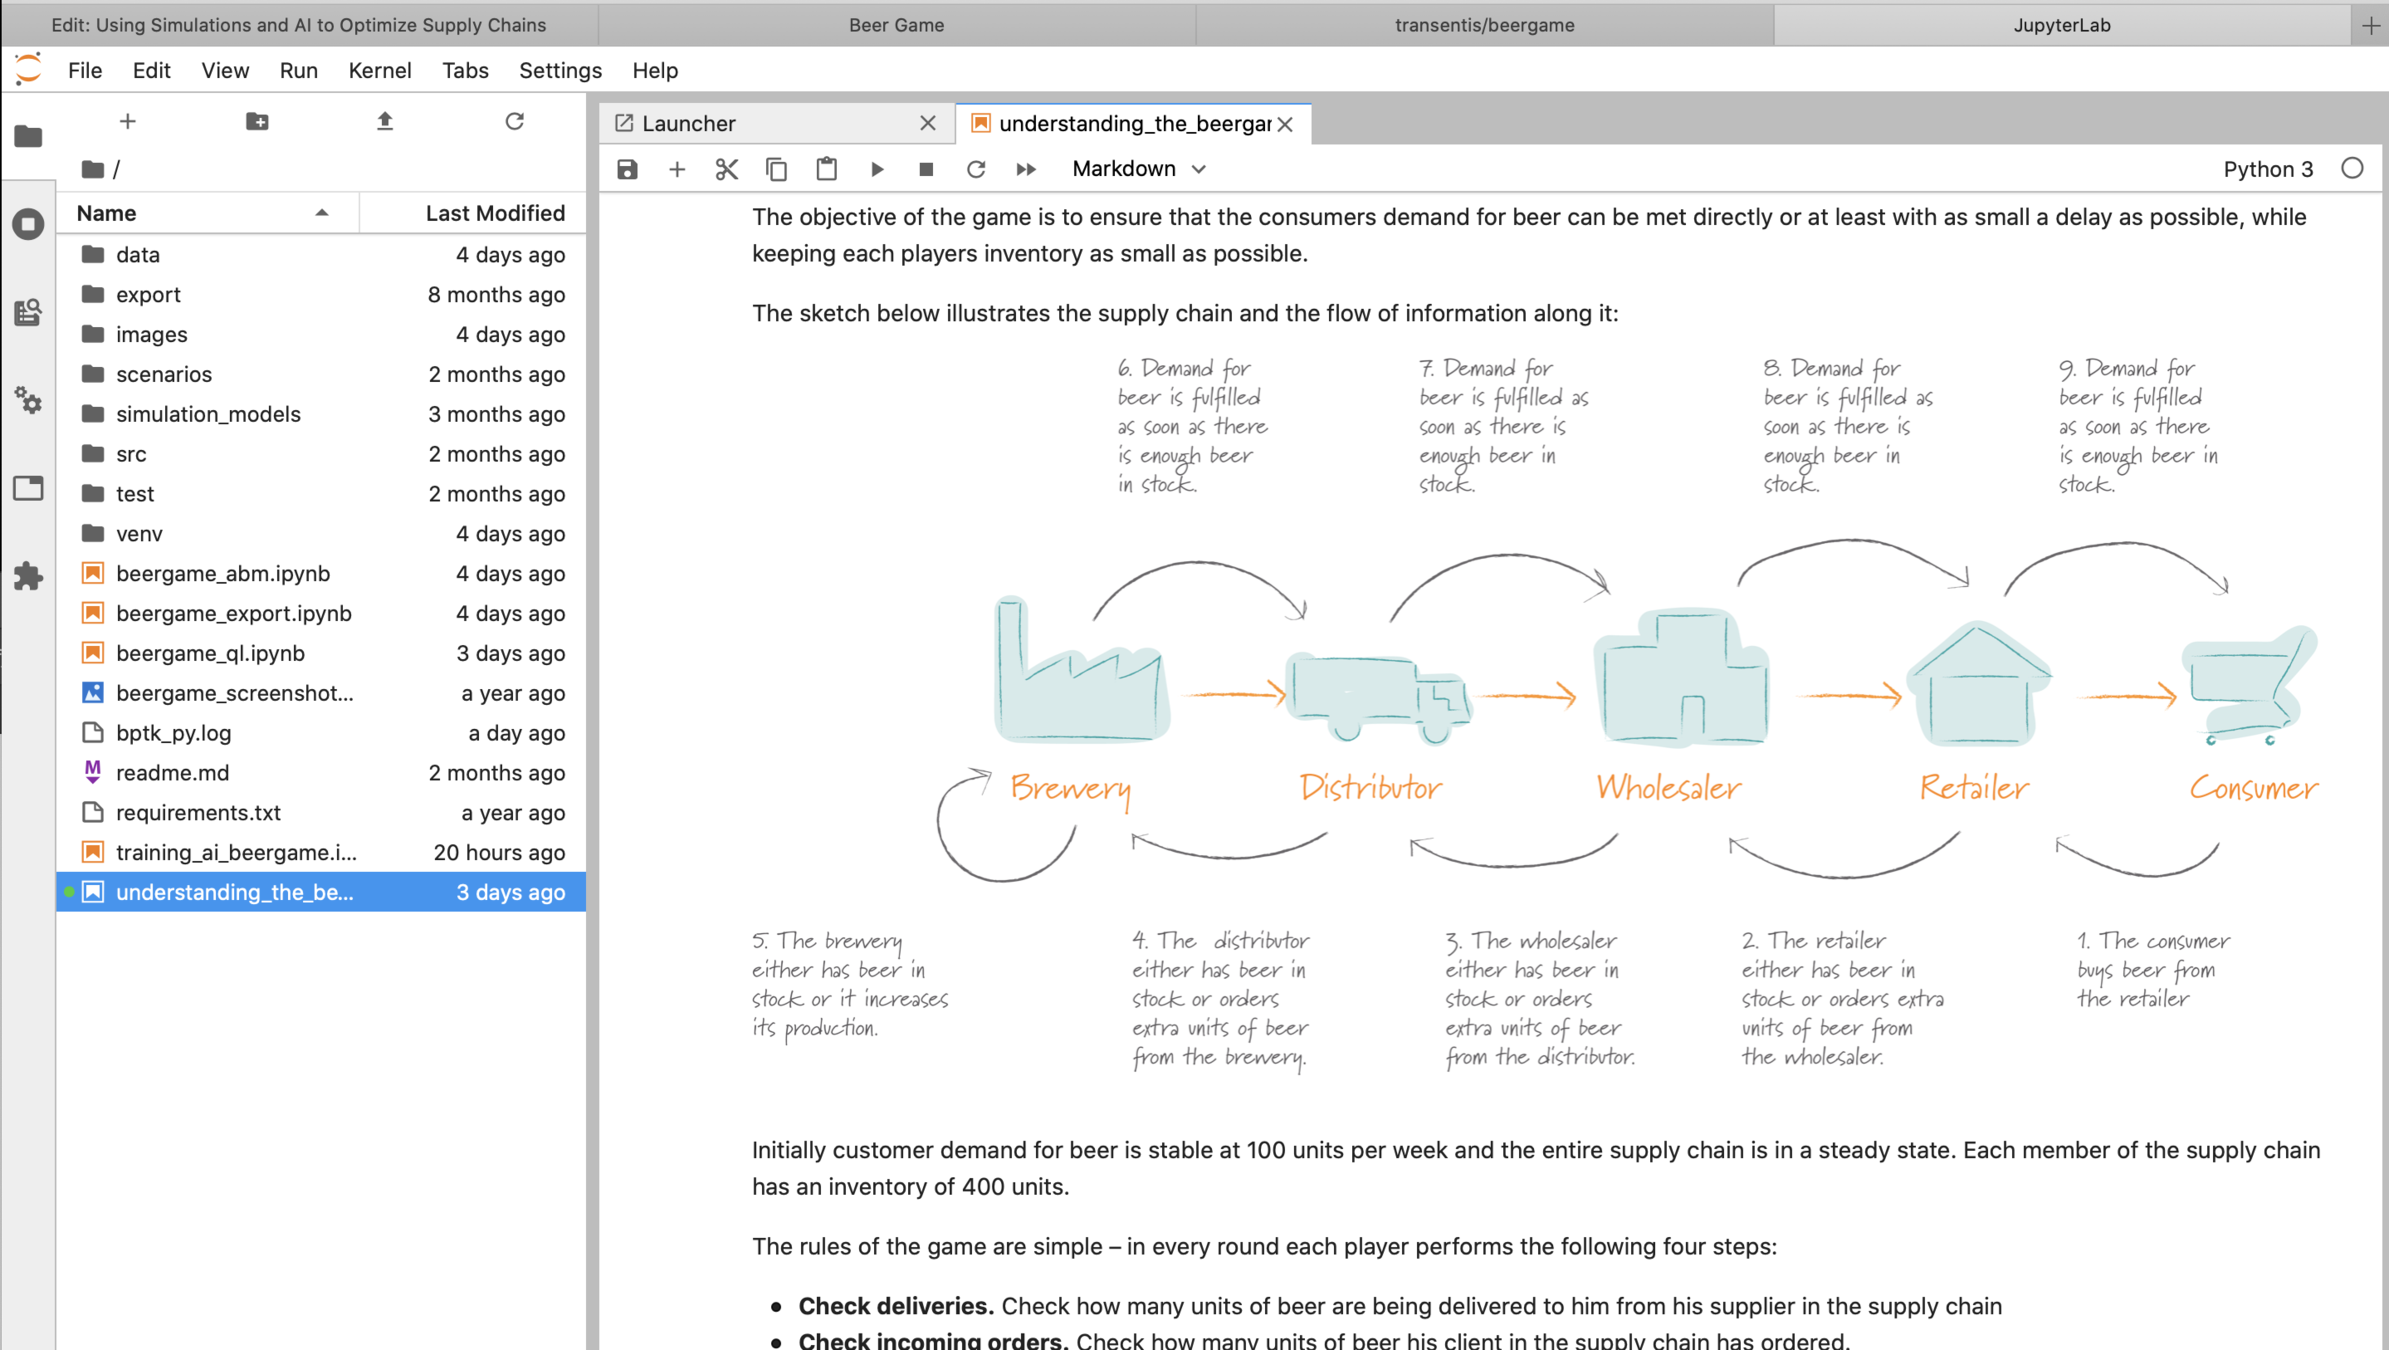Insert a new cell below with plus

coord(677,169)
